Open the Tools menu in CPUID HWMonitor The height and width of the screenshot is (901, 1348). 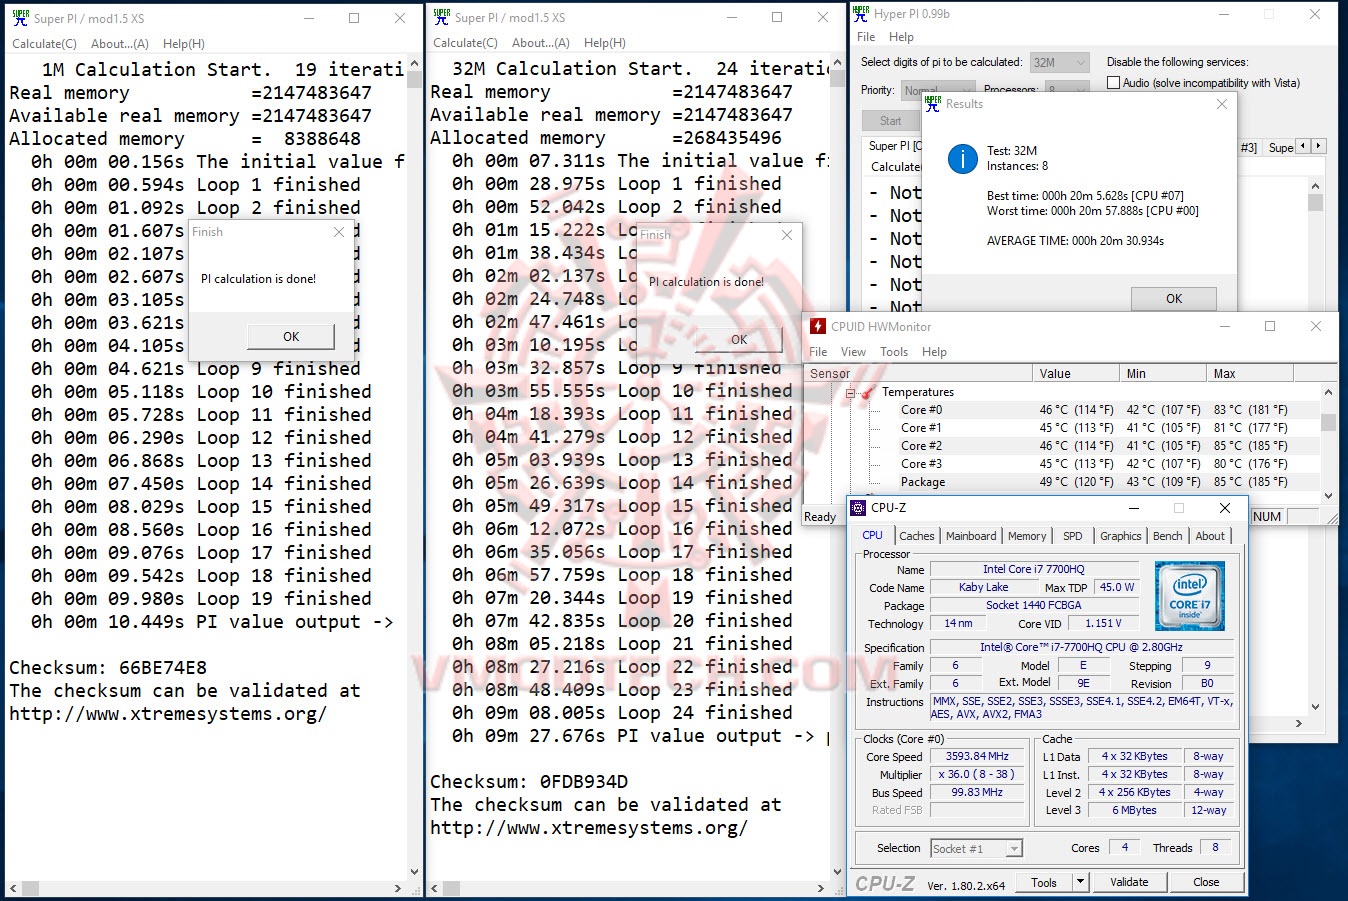tap(894, 352)
